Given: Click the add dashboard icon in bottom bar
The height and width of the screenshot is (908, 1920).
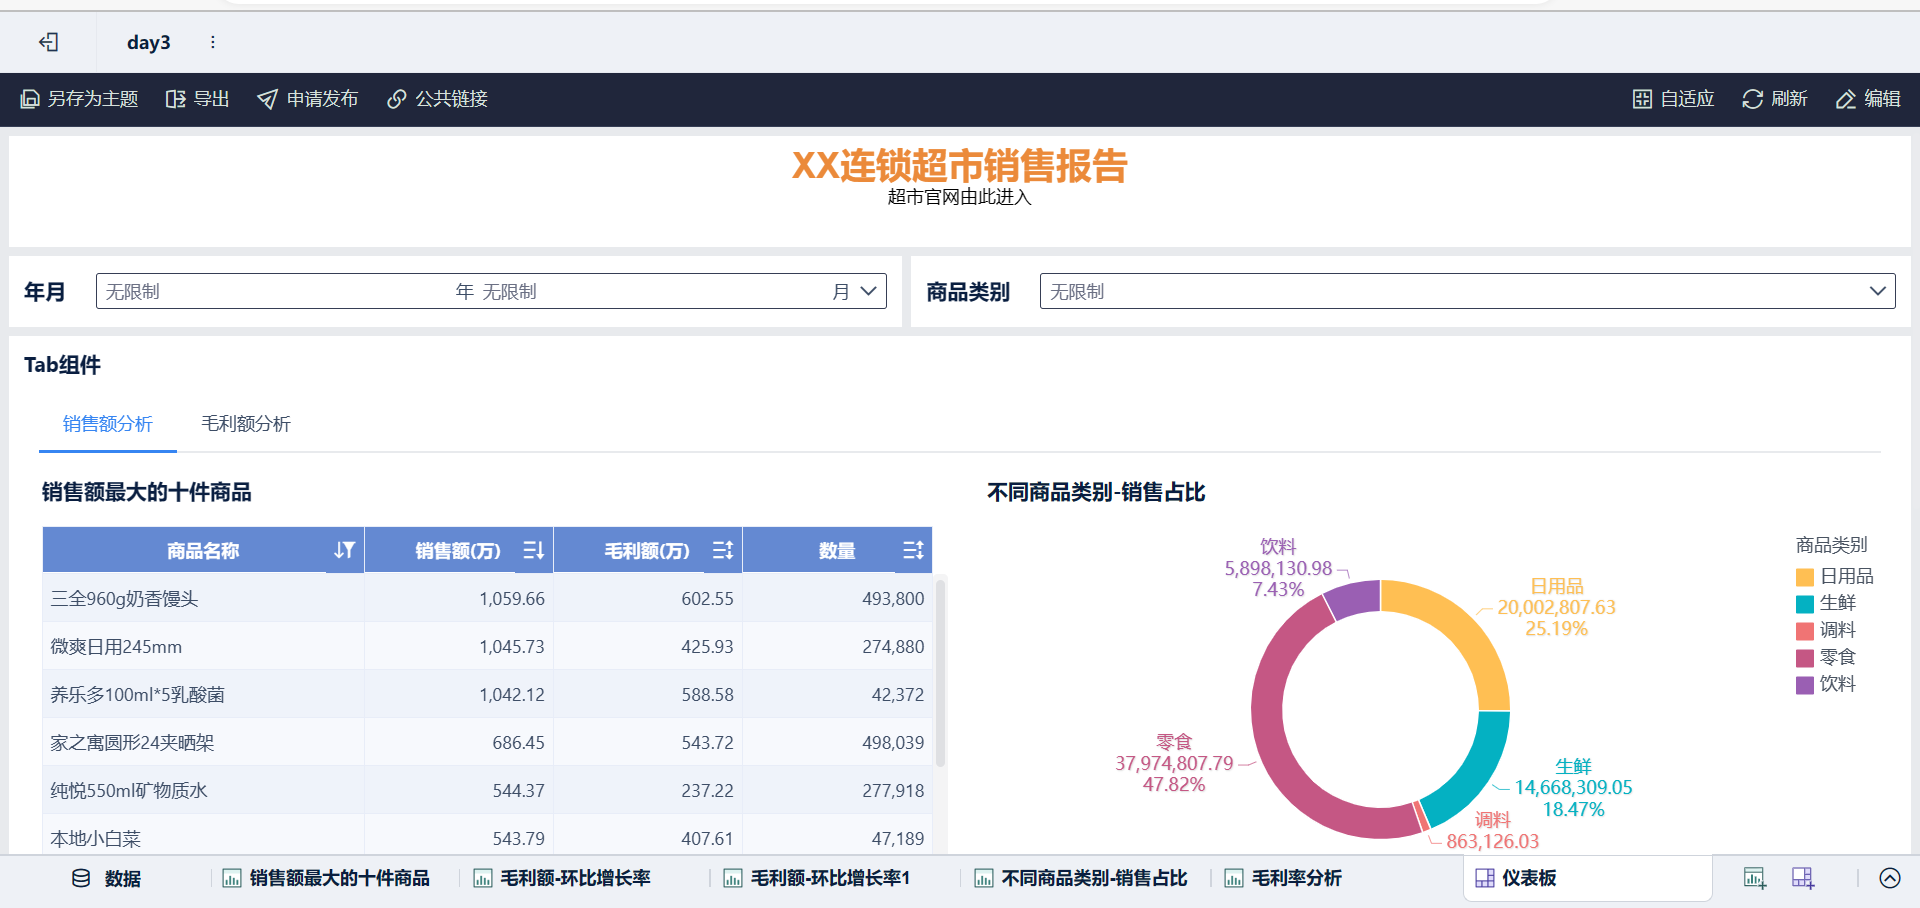Looking at the screenshot, I should 1802,878.
